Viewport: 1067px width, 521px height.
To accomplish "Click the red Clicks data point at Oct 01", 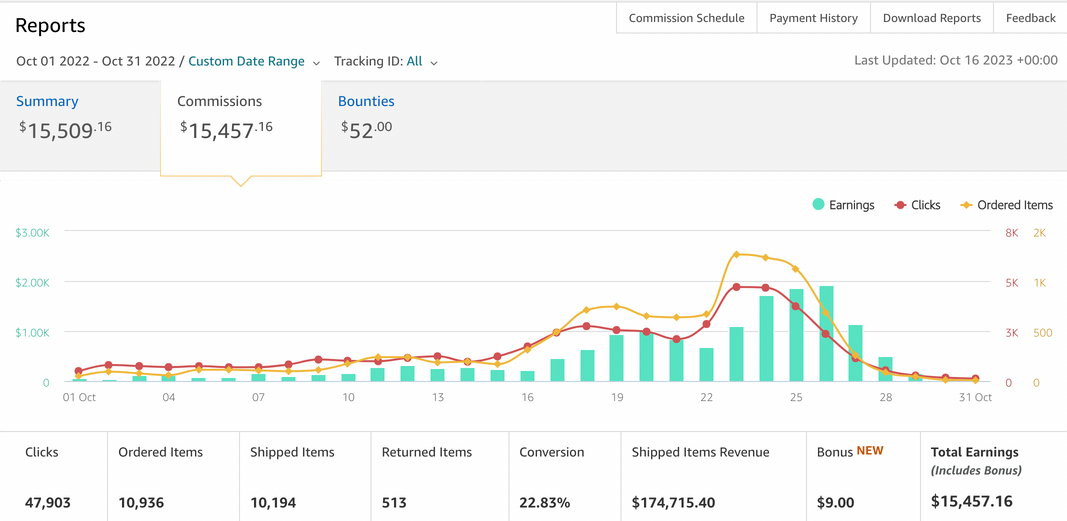I will pyautogui.click(x=79, y=371).
